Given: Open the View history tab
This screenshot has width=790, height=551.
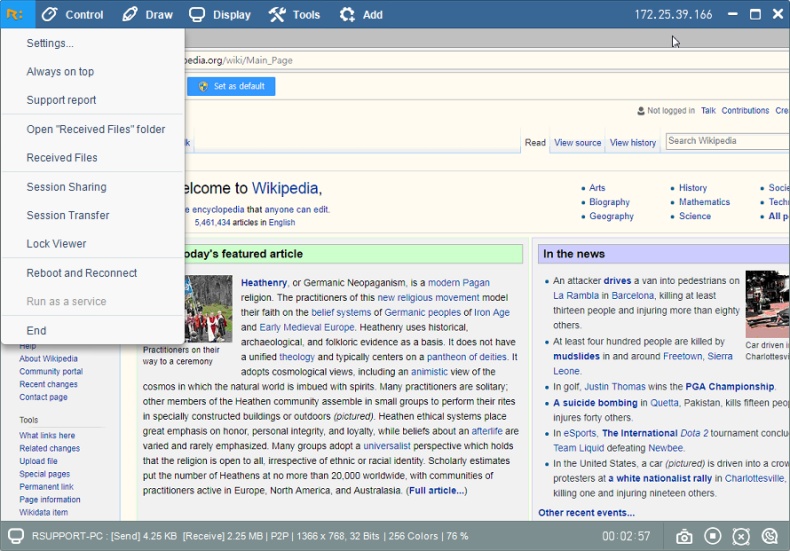Looking at the screenshot, I should pos(633,143).
